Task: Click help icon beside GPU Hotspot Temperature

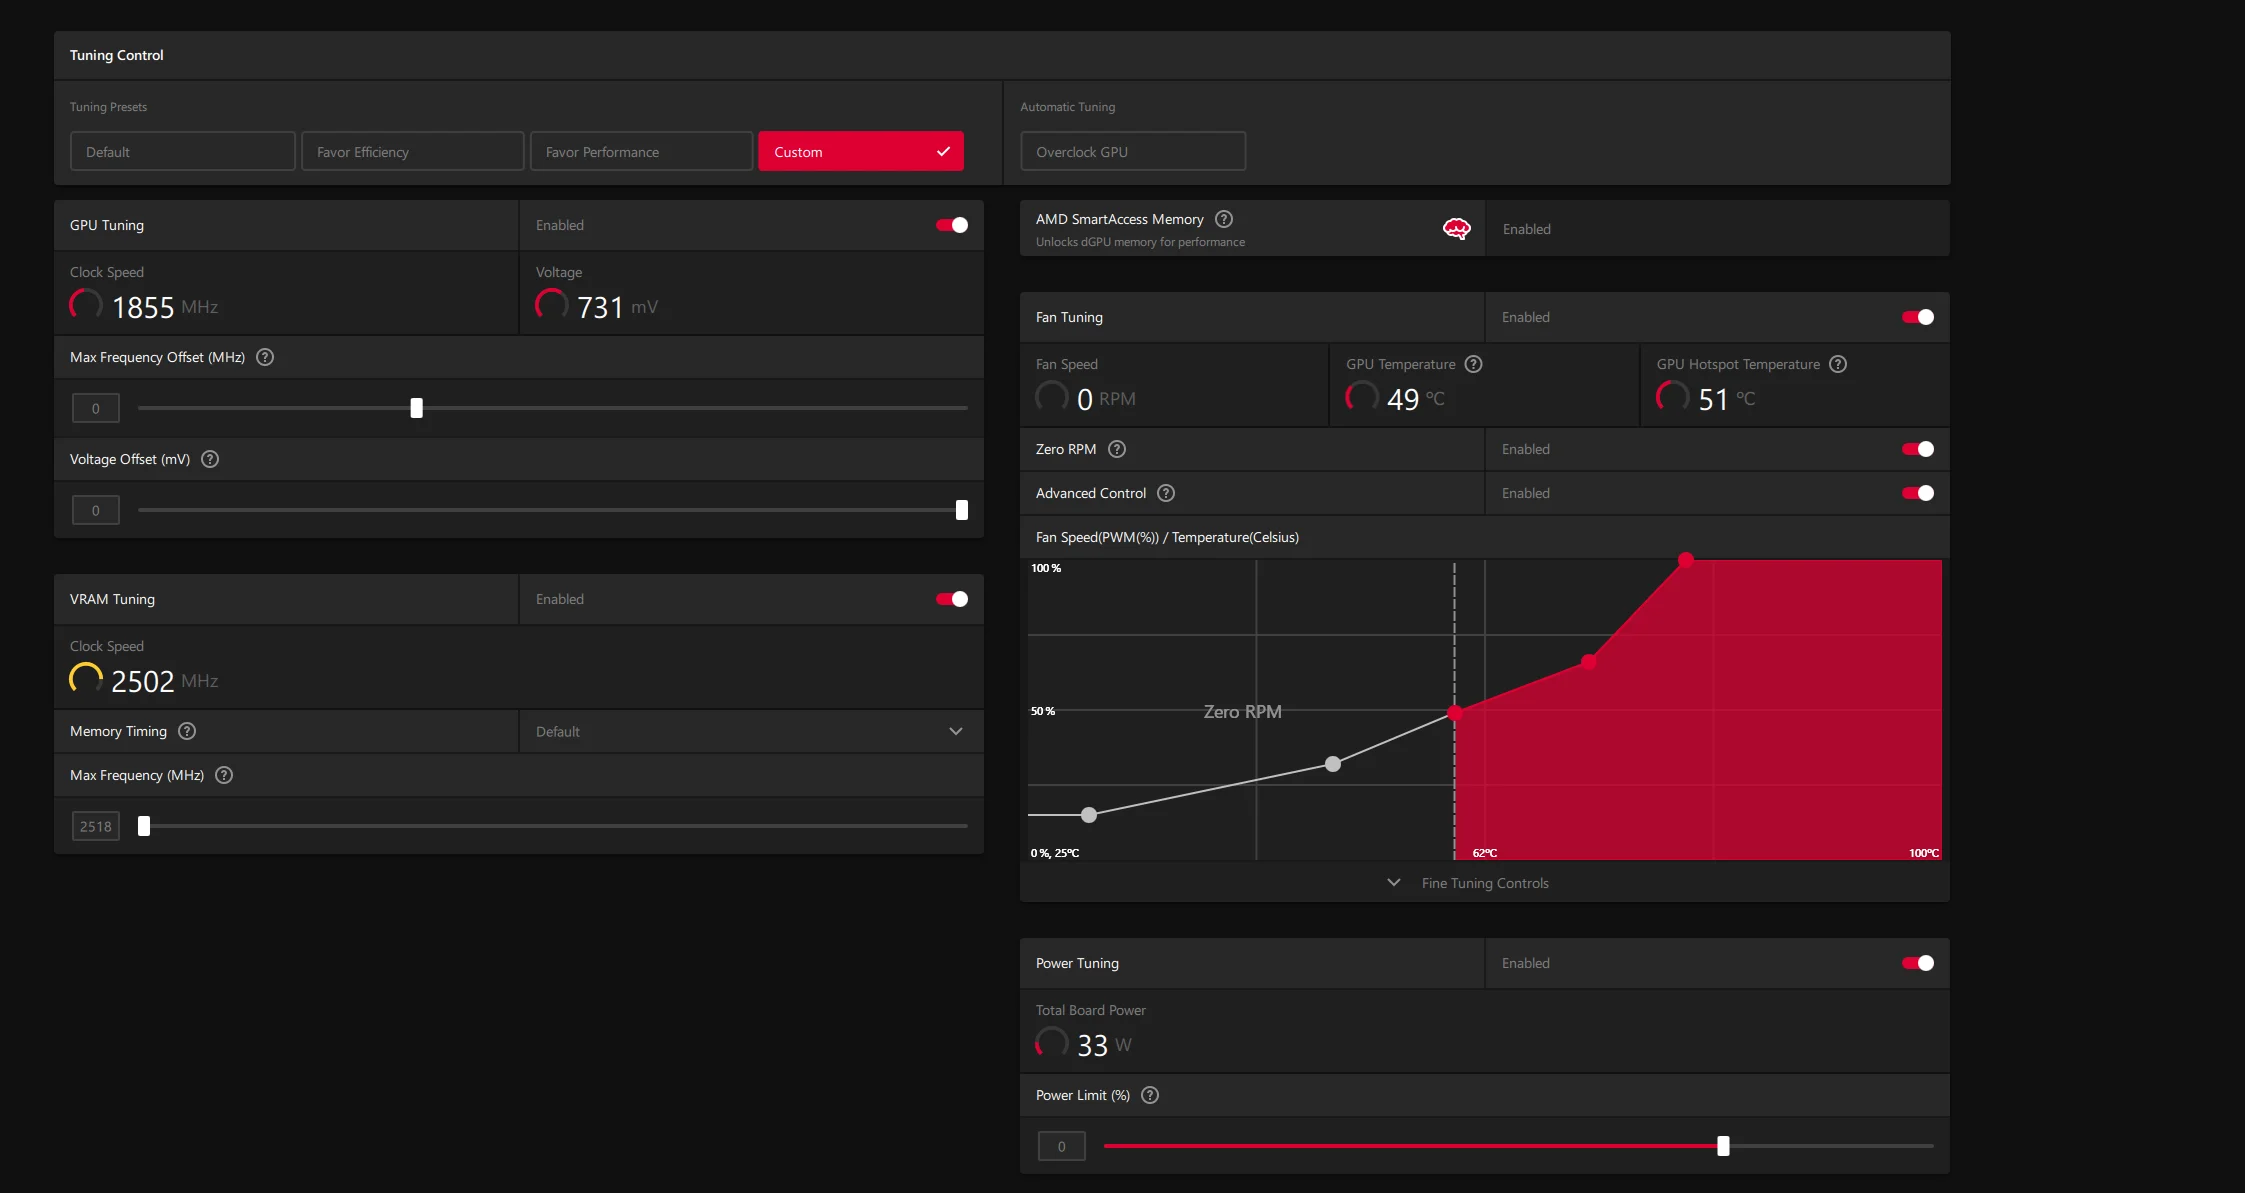Action: point(1838,364)
